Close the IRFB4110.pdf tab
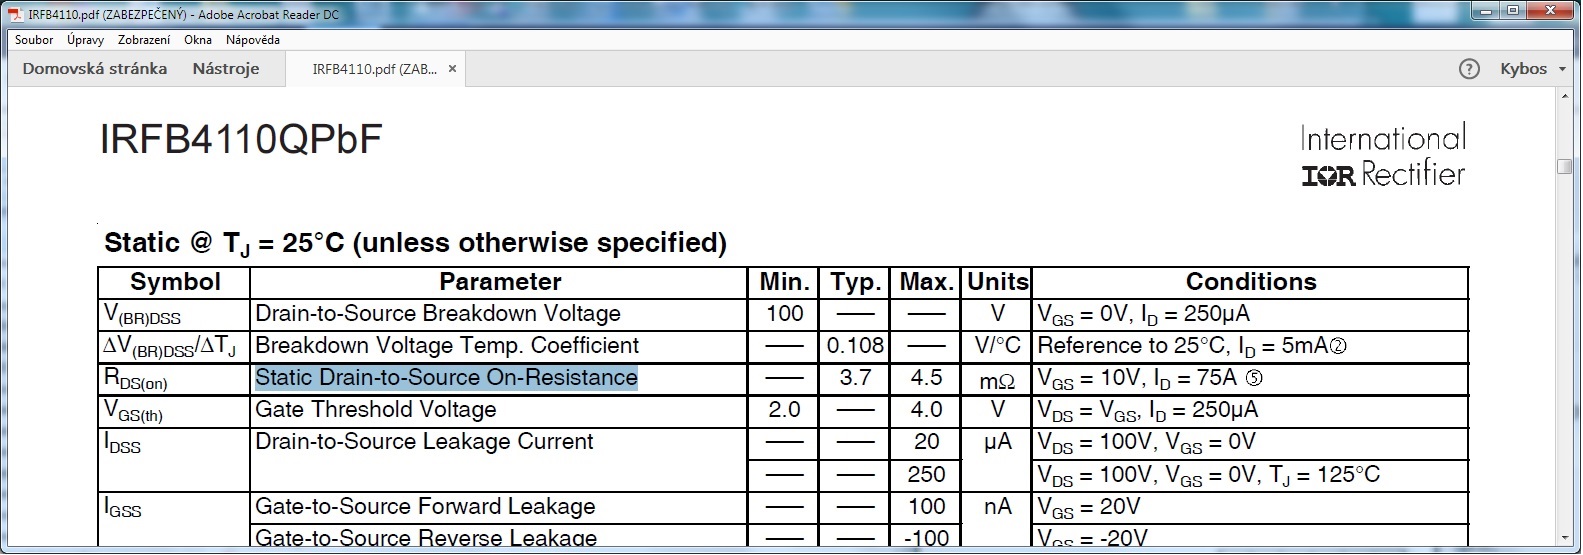The height and width of the screenshot is (555, 1583). click(452, 69)
